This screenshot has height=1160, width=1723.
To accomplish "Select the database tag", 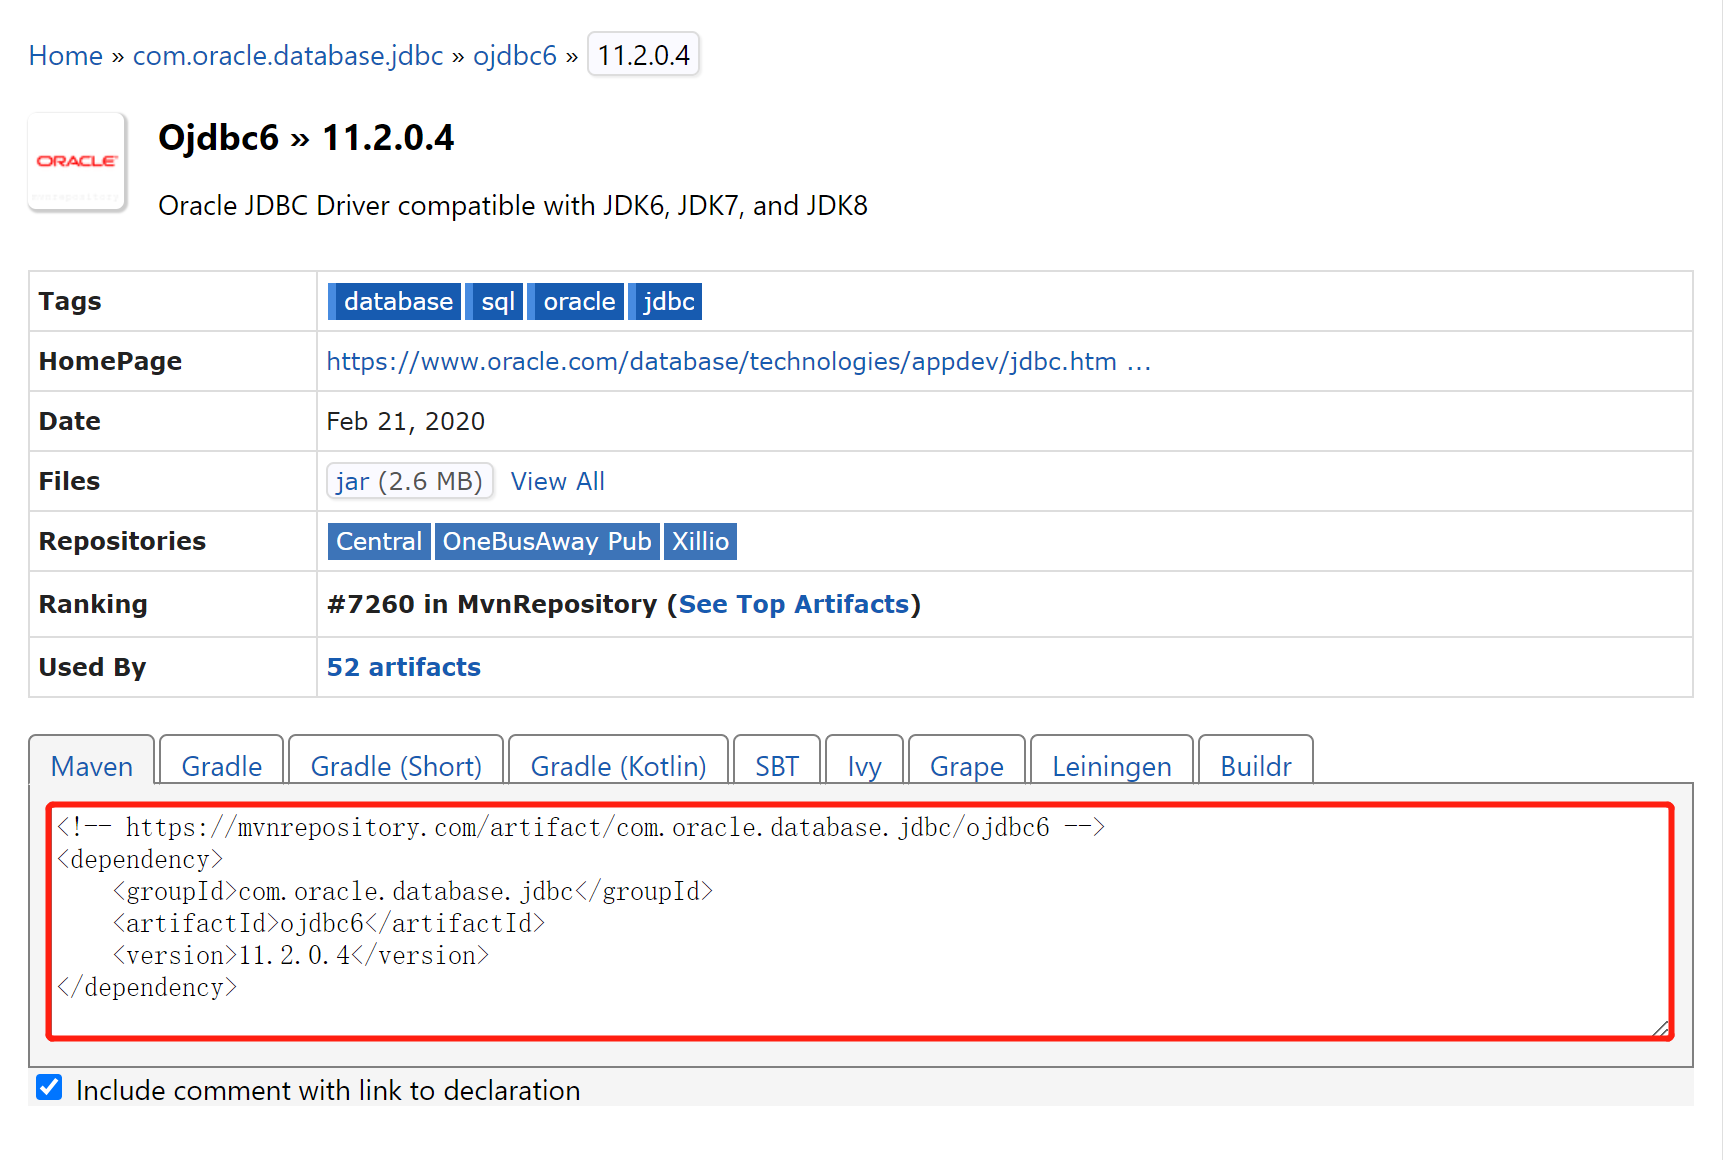I will click(394, 301).
